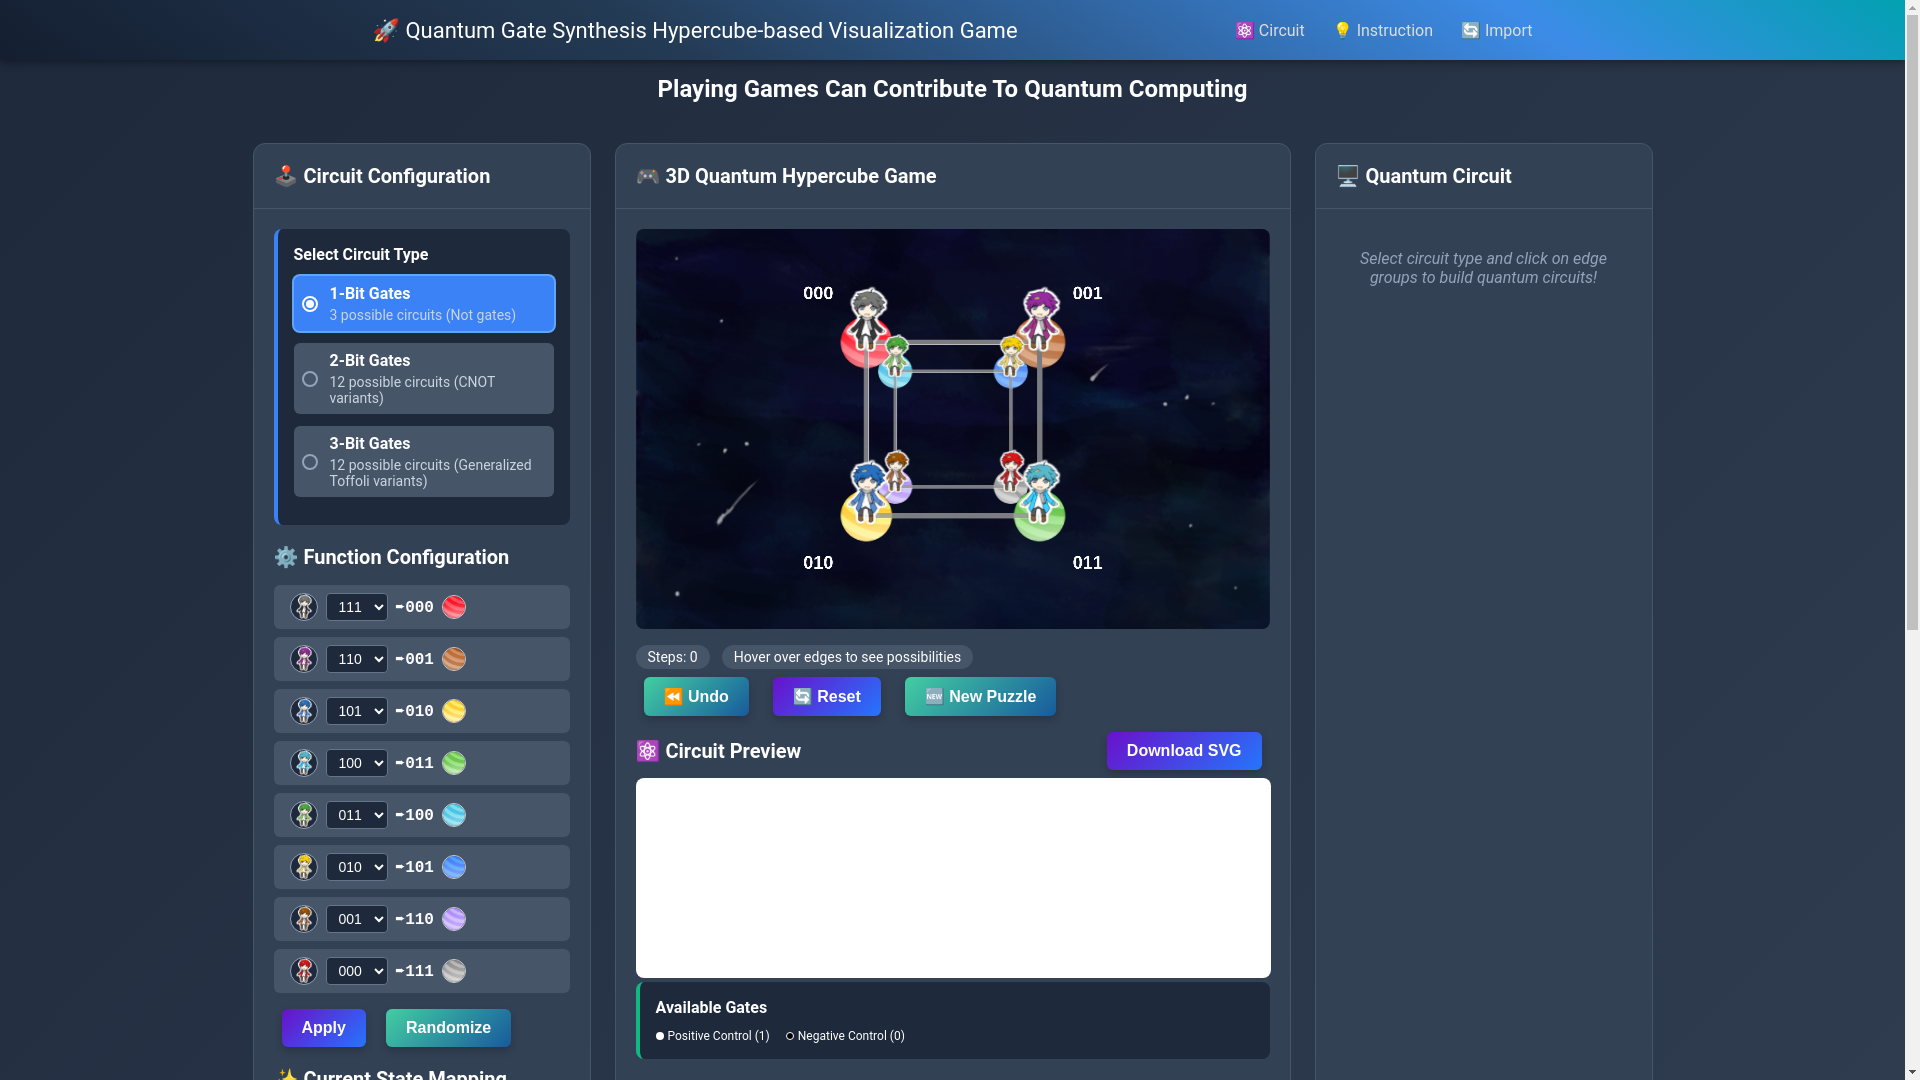Click the green planet swatch for 011
This screenshot has height=1080, width=1920.
[454, 763]
